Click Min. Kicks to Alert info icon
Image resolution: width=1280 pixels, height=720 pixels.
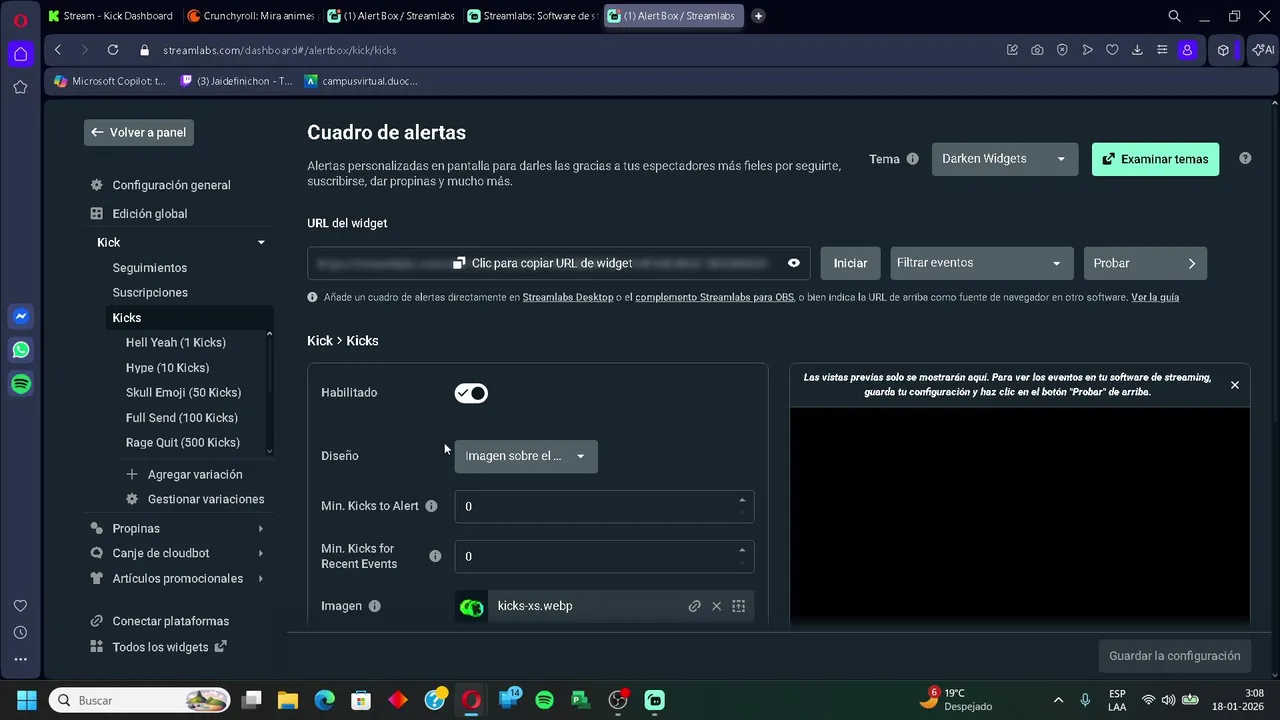(x=431, y=506)
